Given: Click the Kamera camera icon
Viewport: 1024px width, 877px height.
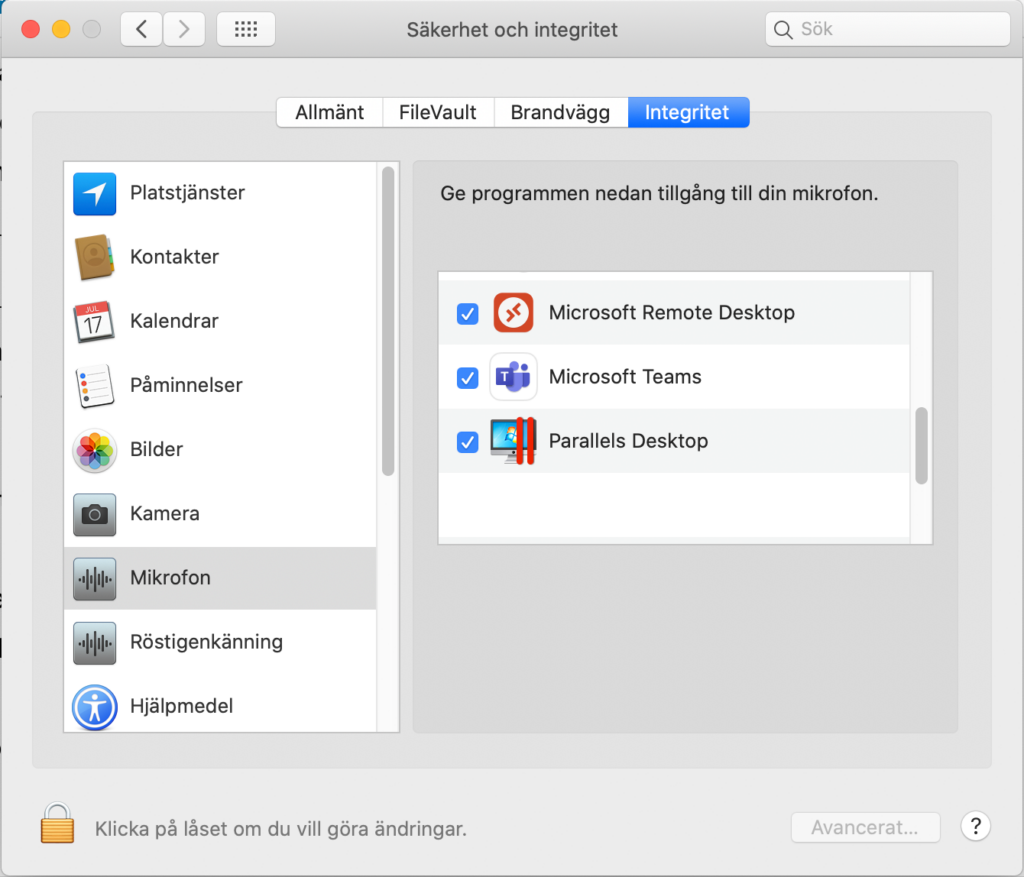Looking at the screenshot, I should tap(95, 515).
